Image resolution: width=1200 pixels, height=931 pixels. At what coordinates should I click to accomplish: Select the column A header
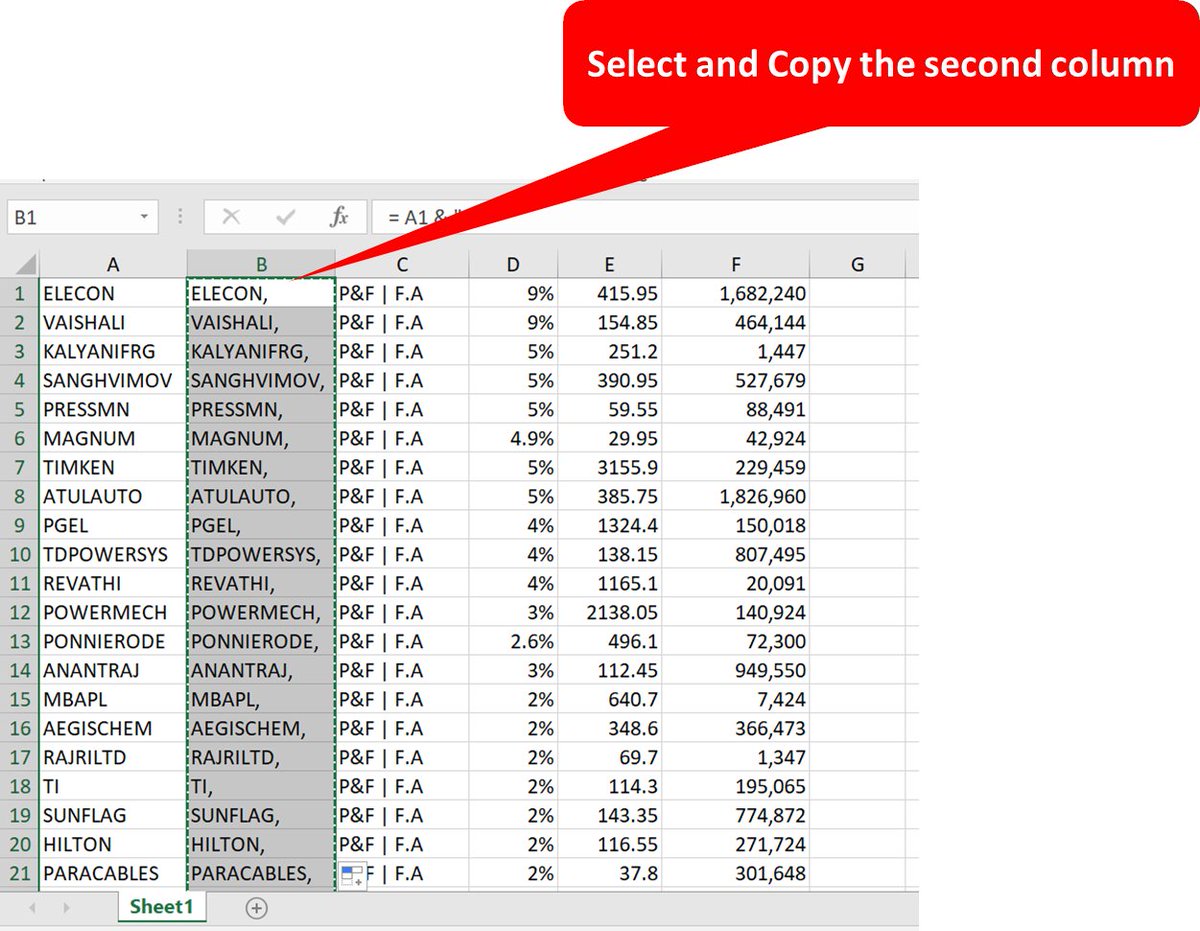point(113,264)
